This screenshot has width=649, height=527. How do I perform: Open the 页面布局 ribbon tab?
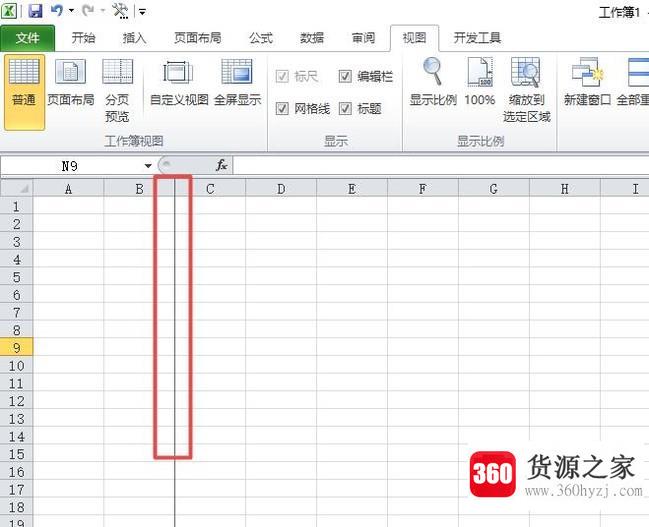198,38
